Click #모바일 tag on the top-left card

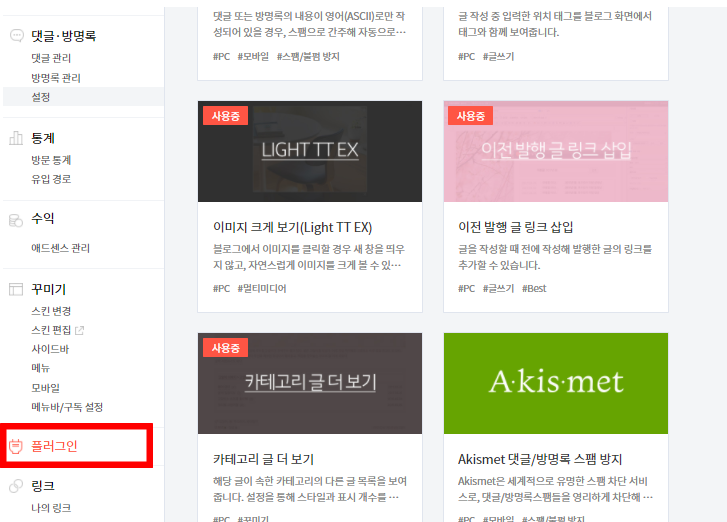pyautogui.click(x=253, y=57)
